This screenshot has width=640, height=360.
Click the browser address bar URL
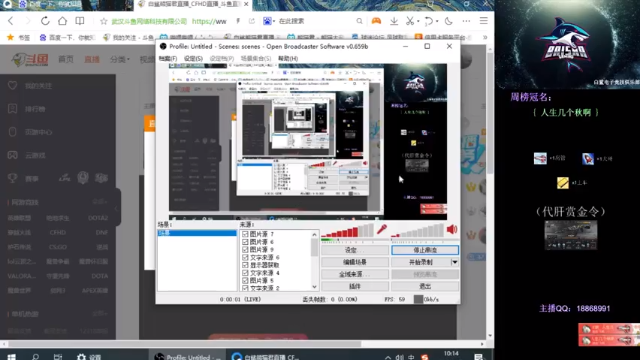209,21
